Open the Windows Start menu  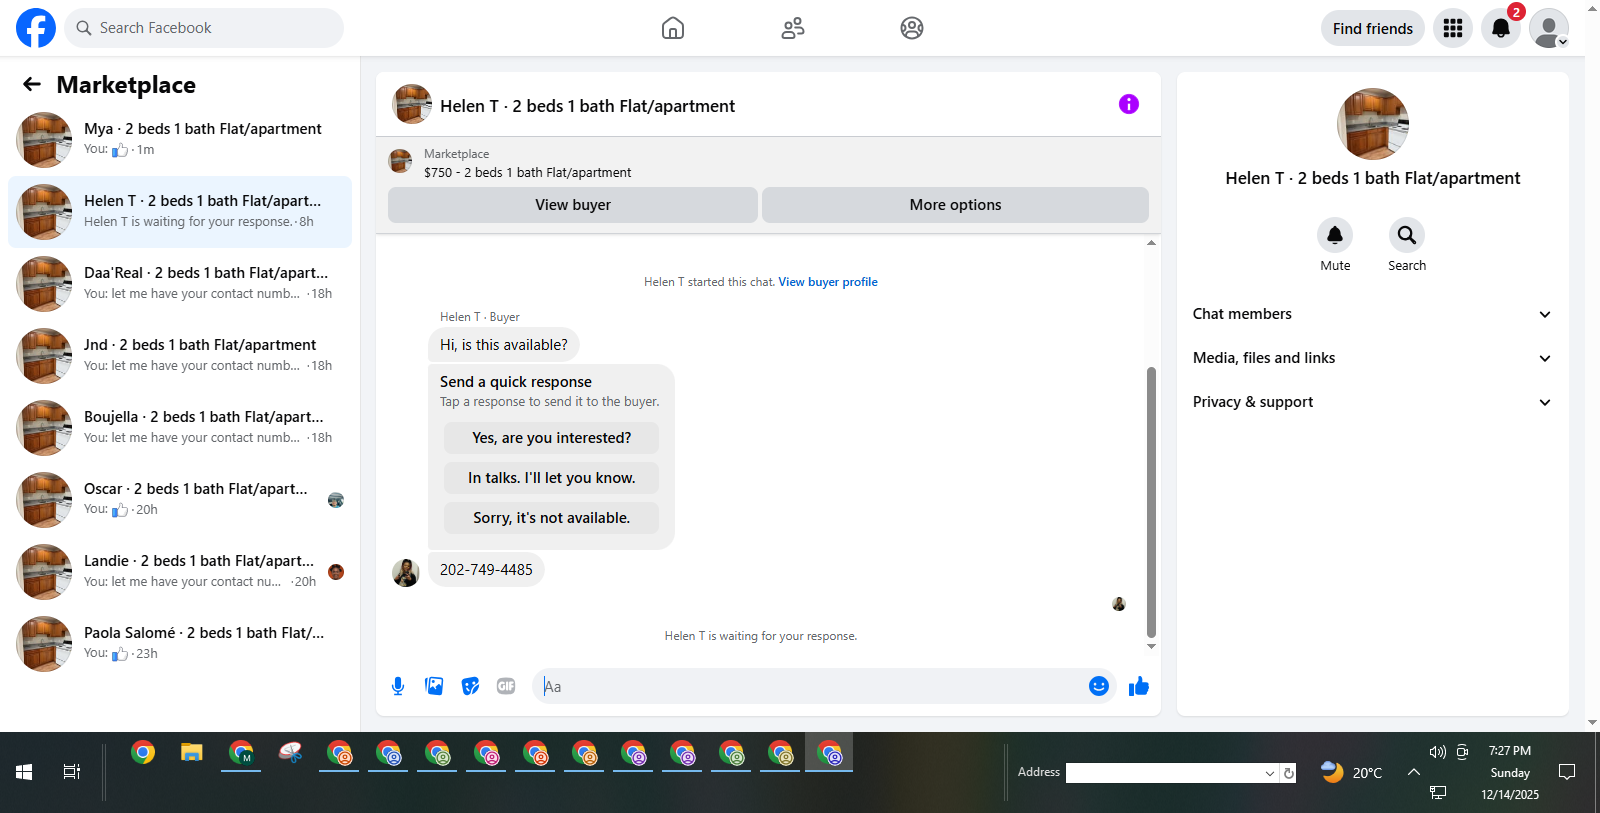24,772
